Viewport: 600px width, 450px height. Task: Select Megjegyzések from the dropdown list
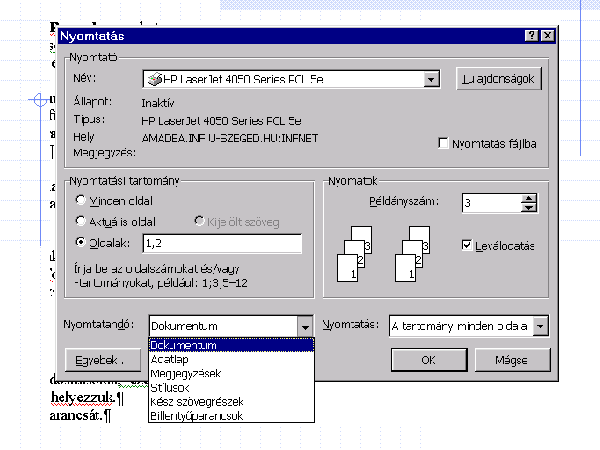pos(186,373)
